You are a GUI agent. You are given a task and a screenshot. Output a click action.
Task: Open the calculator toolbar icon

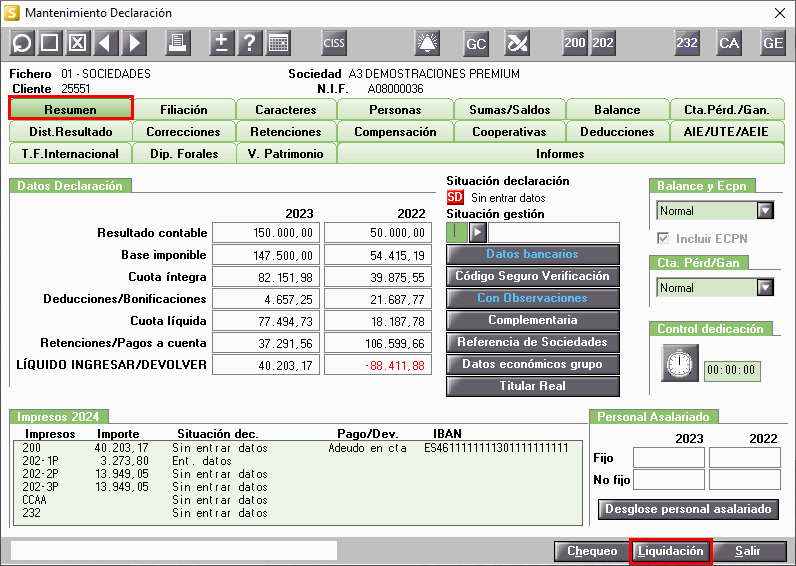pyautogui.click(x=278, y=43)
